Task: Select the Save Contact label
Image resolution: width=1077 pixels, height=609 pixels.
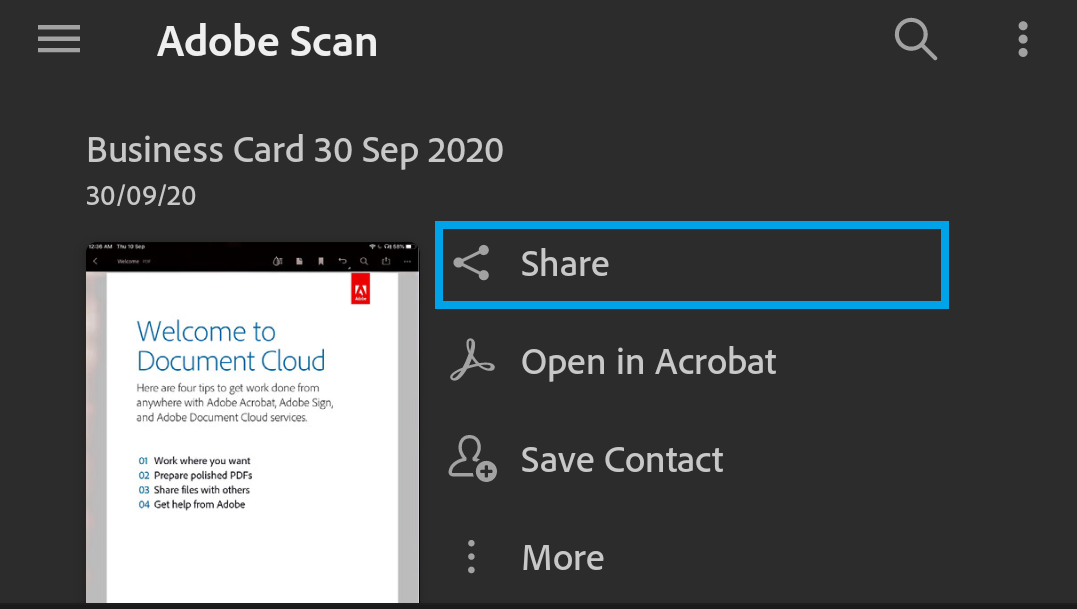Action: coord(622,459)
